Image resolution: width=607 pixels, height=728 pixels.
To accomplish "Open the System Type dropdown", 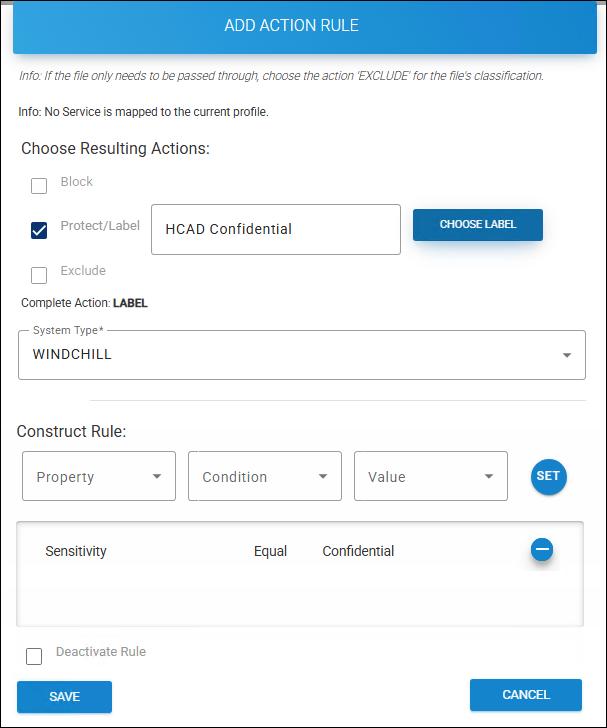I will [x=301, y=355].
